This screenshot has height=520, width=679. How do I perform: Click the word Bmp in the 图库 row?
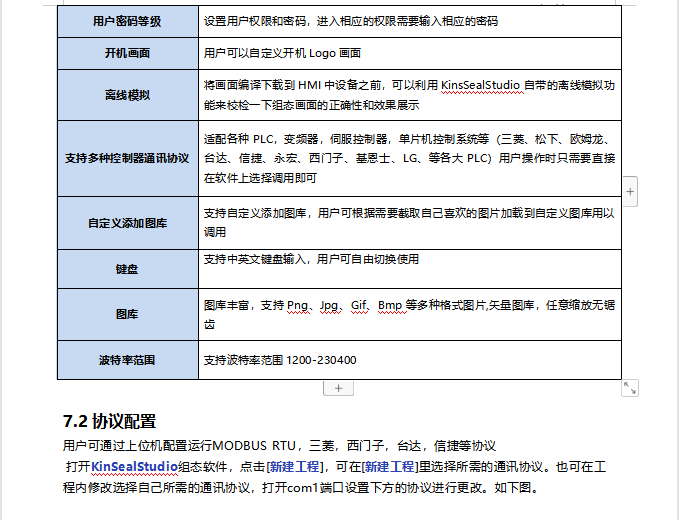pos(390,305)
